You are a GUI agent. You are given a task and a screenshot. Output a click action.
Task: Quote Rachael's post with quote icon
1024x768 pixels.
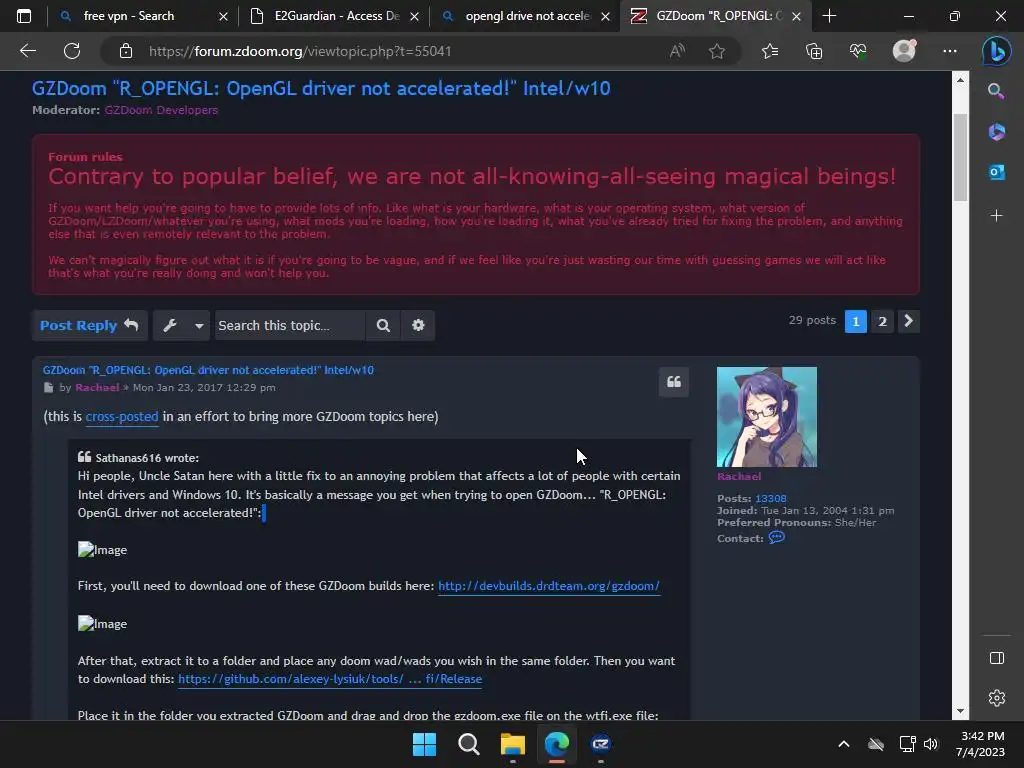(673, 382)
